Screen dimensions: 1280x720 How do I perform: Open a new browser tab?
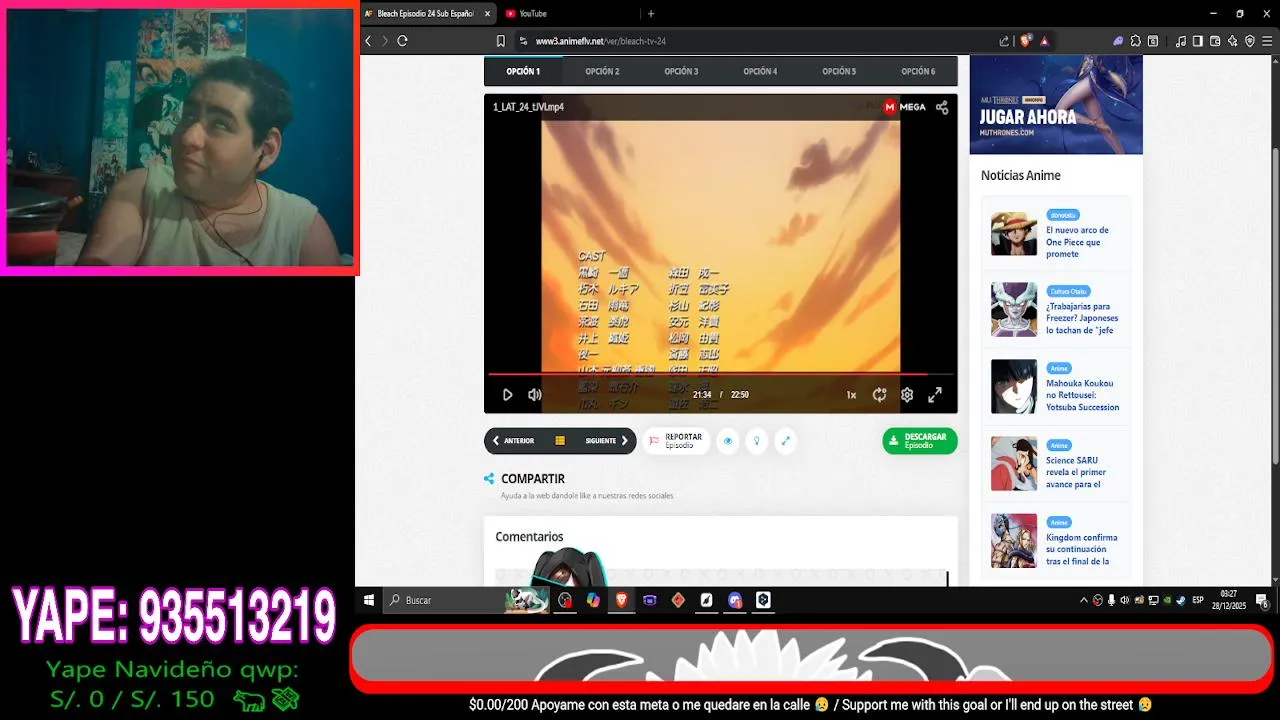[651, 14]
